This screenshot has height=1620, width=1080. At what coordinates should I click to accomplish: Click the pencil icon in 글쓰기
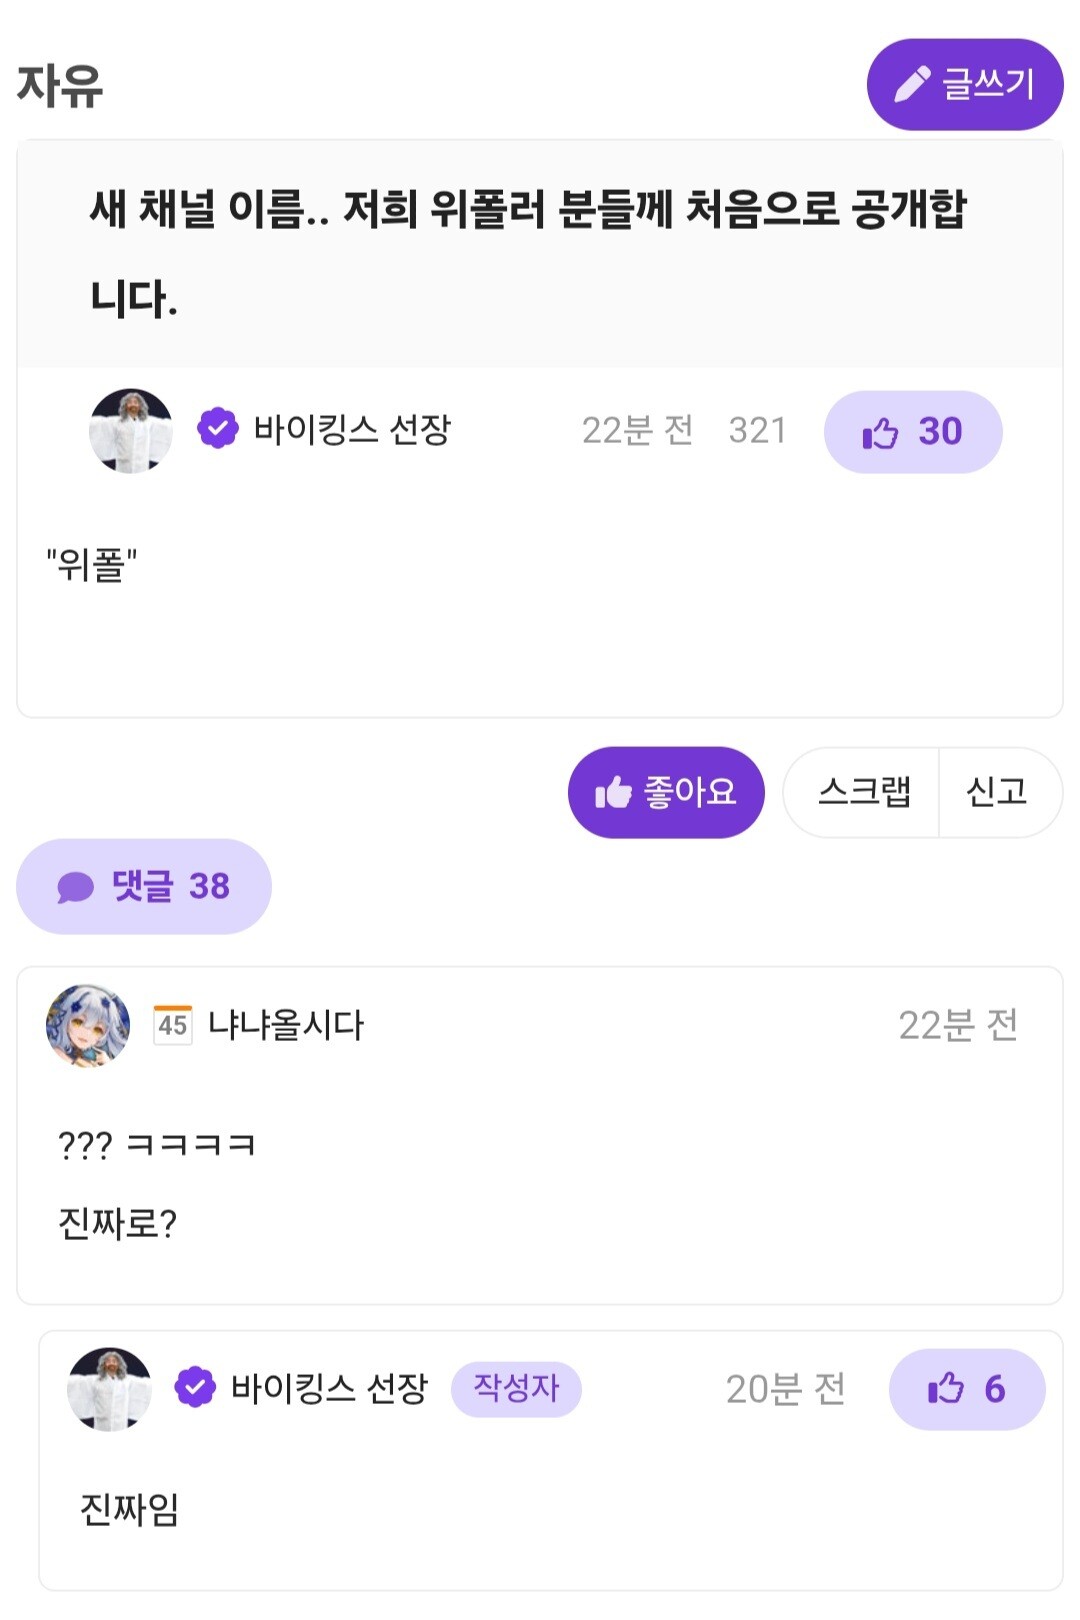[x=912, y=85]
